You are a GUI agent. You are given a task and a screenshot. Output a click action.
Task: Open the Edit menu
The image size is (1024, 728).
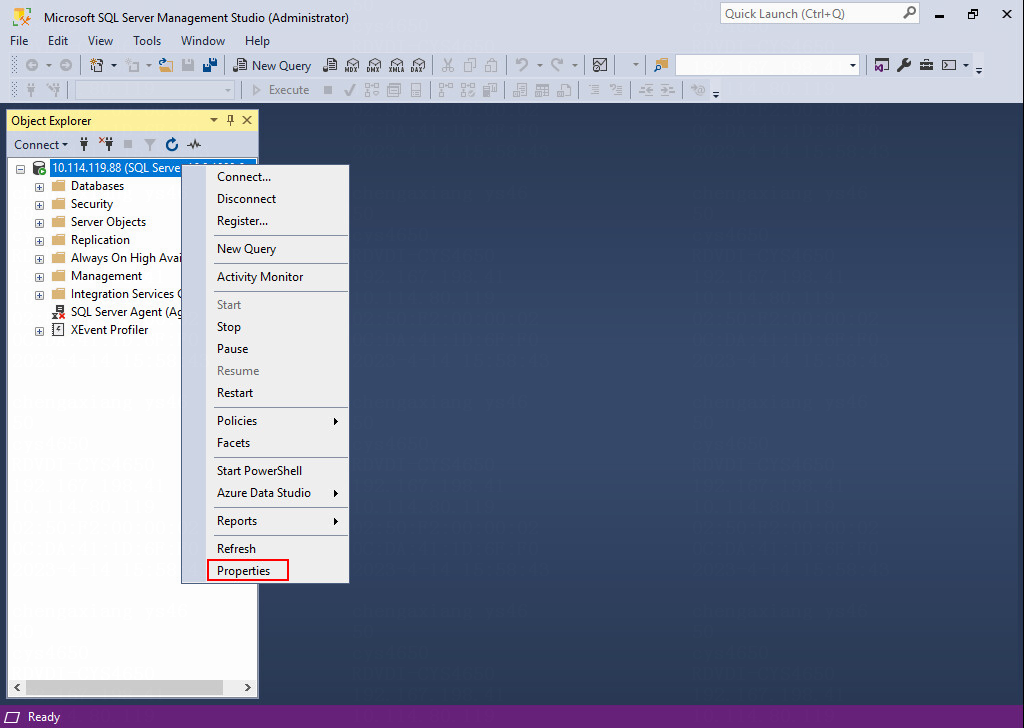(57, 40)
